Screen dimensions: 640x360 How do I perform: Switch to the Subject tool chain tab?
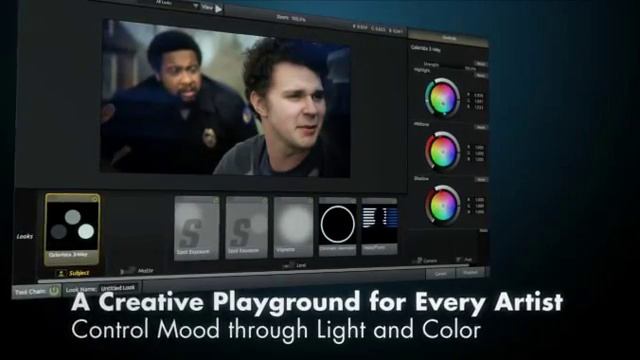click(x=74, y=273)
